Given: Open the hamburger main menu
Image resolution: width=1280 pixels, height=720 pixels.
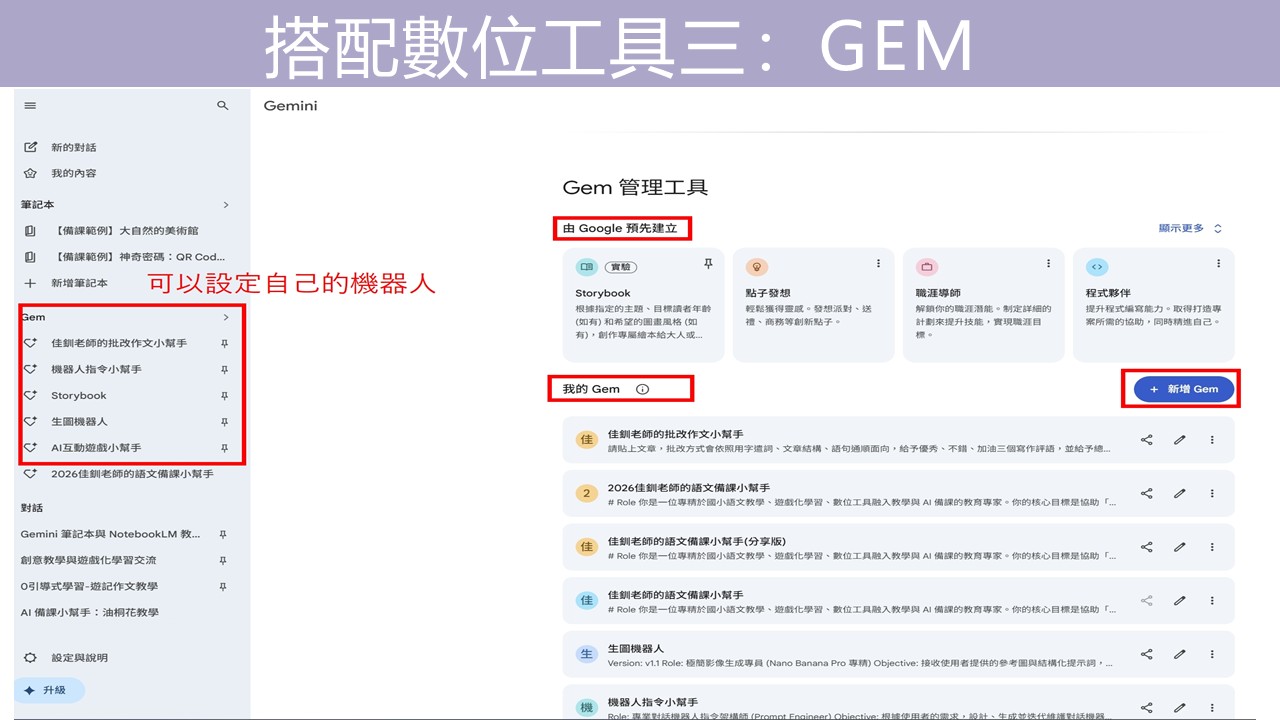Looking at the screenshot, I should pos(30,106).
